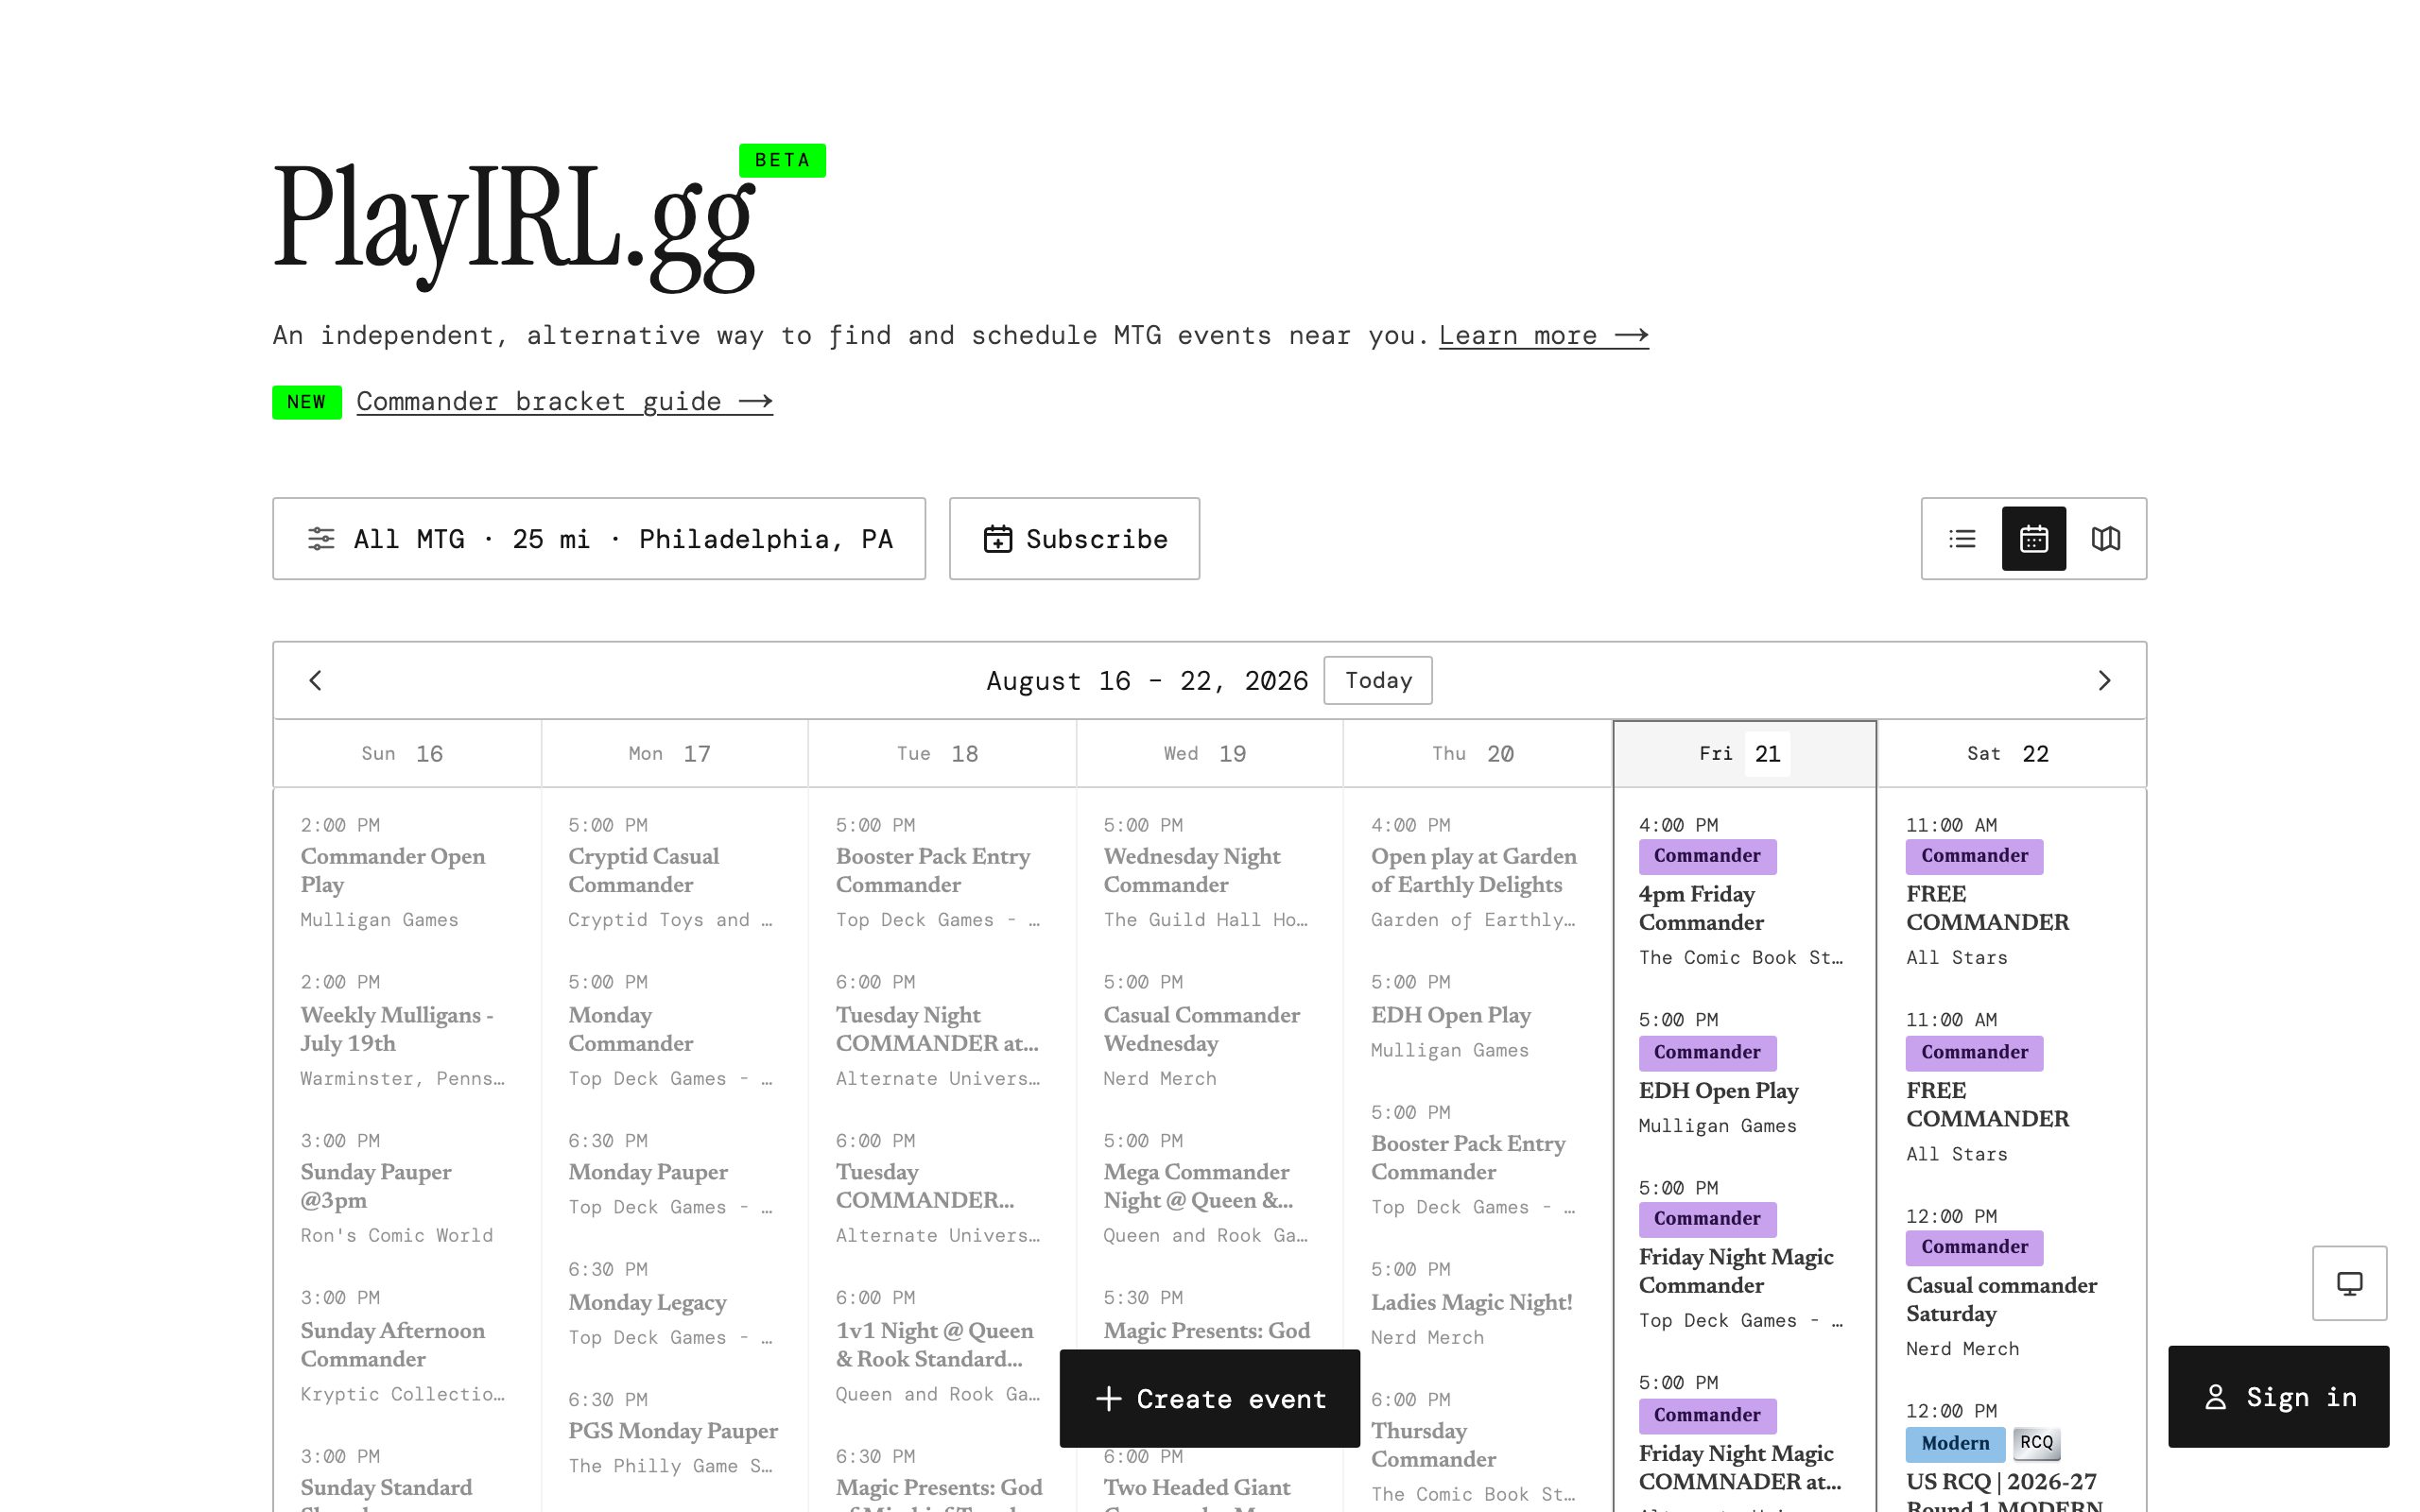This screenshot has height=1512, width=2420.
Task: Switch to list view icon
Action: point(1962,539)
